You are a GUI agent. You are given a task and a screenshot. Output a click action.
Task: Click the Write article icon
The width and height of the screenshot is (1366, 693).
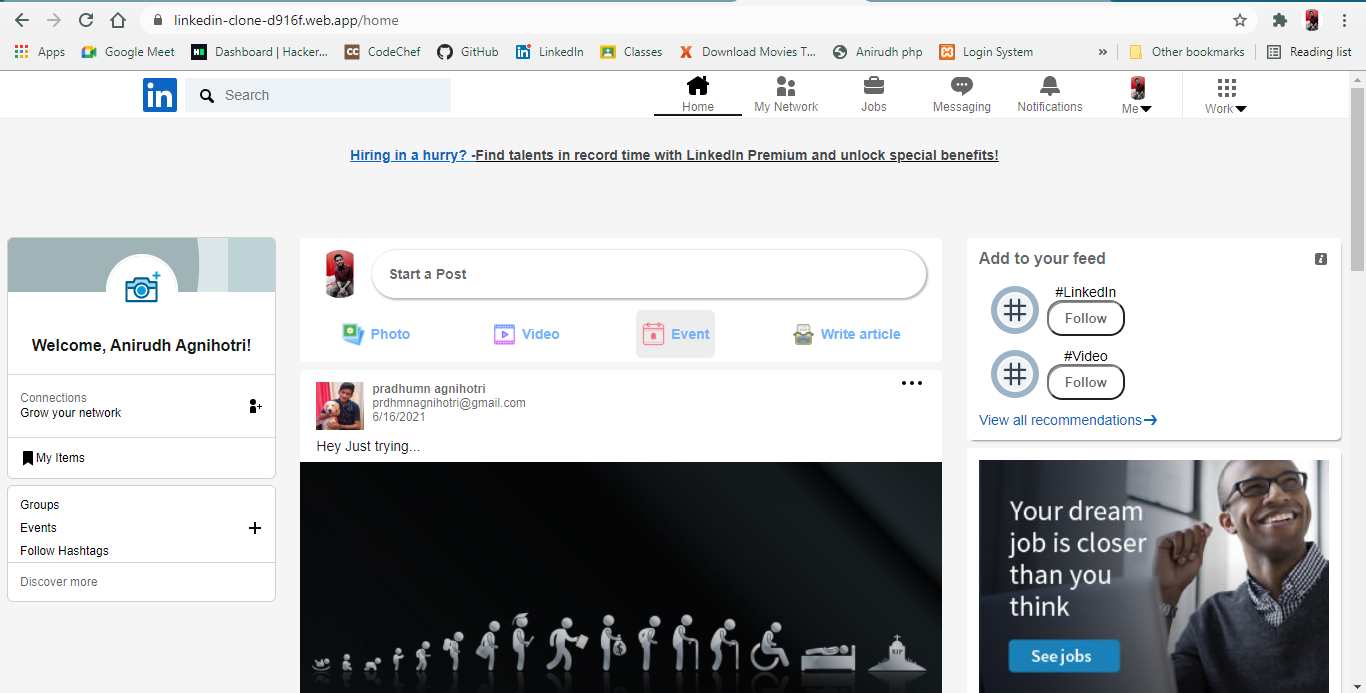click(804, 333)
